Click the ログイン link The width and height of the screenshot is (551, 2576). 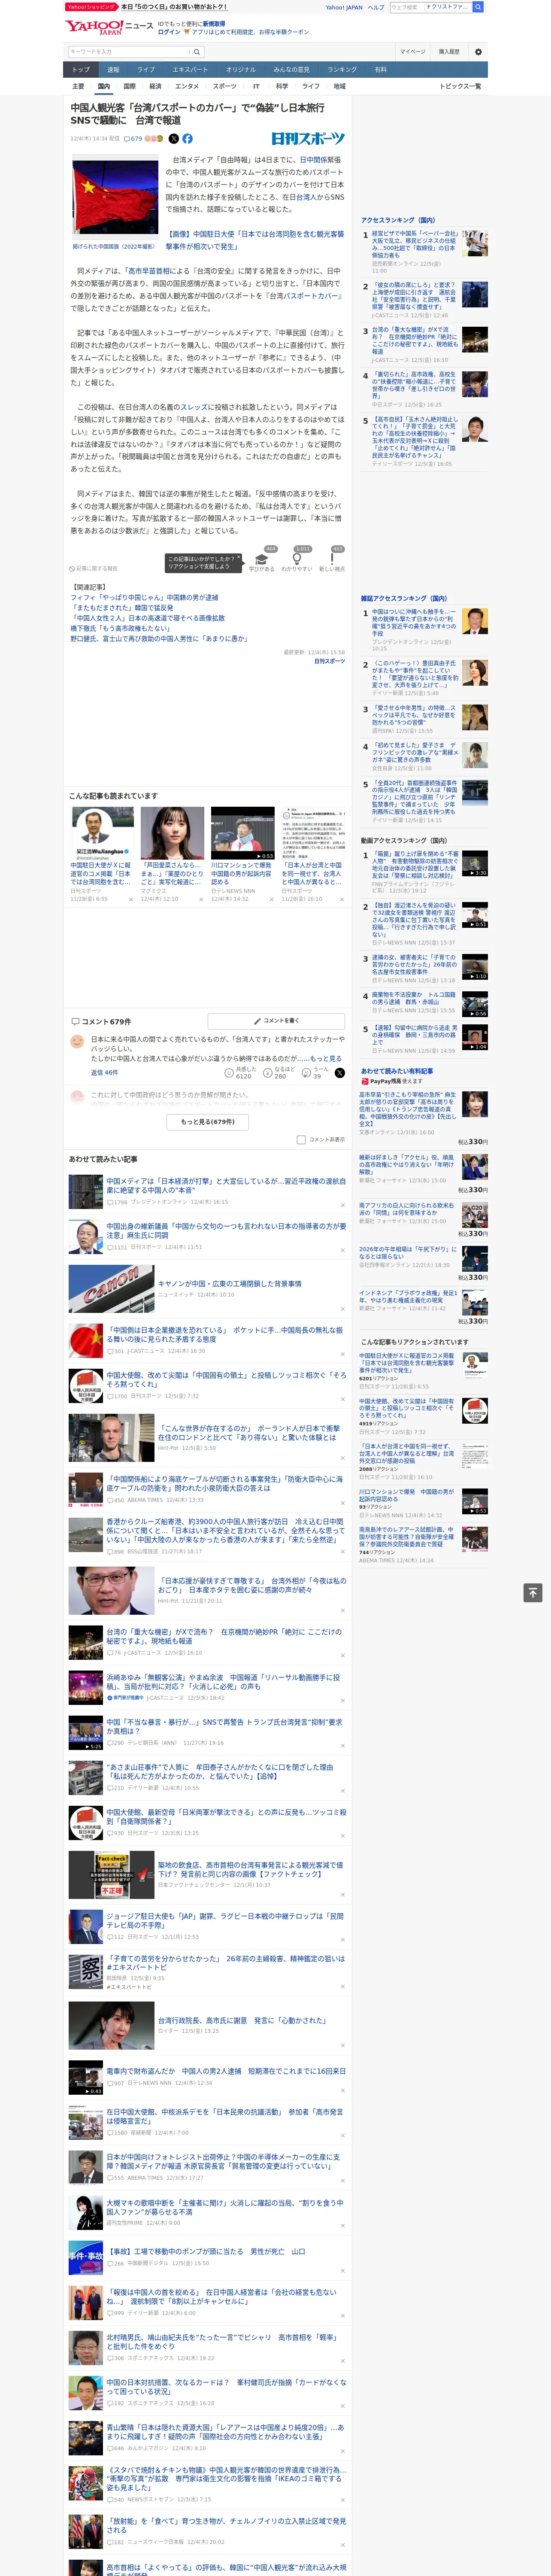coord(169,32)
